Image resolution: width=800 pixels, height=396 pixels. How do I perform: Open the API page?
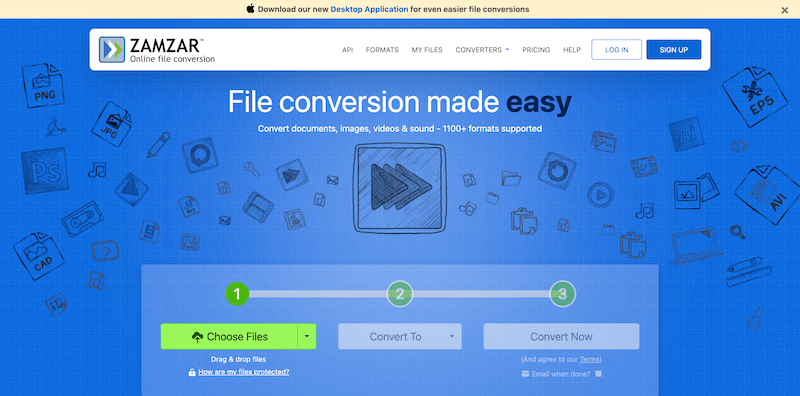click(347, 50)
